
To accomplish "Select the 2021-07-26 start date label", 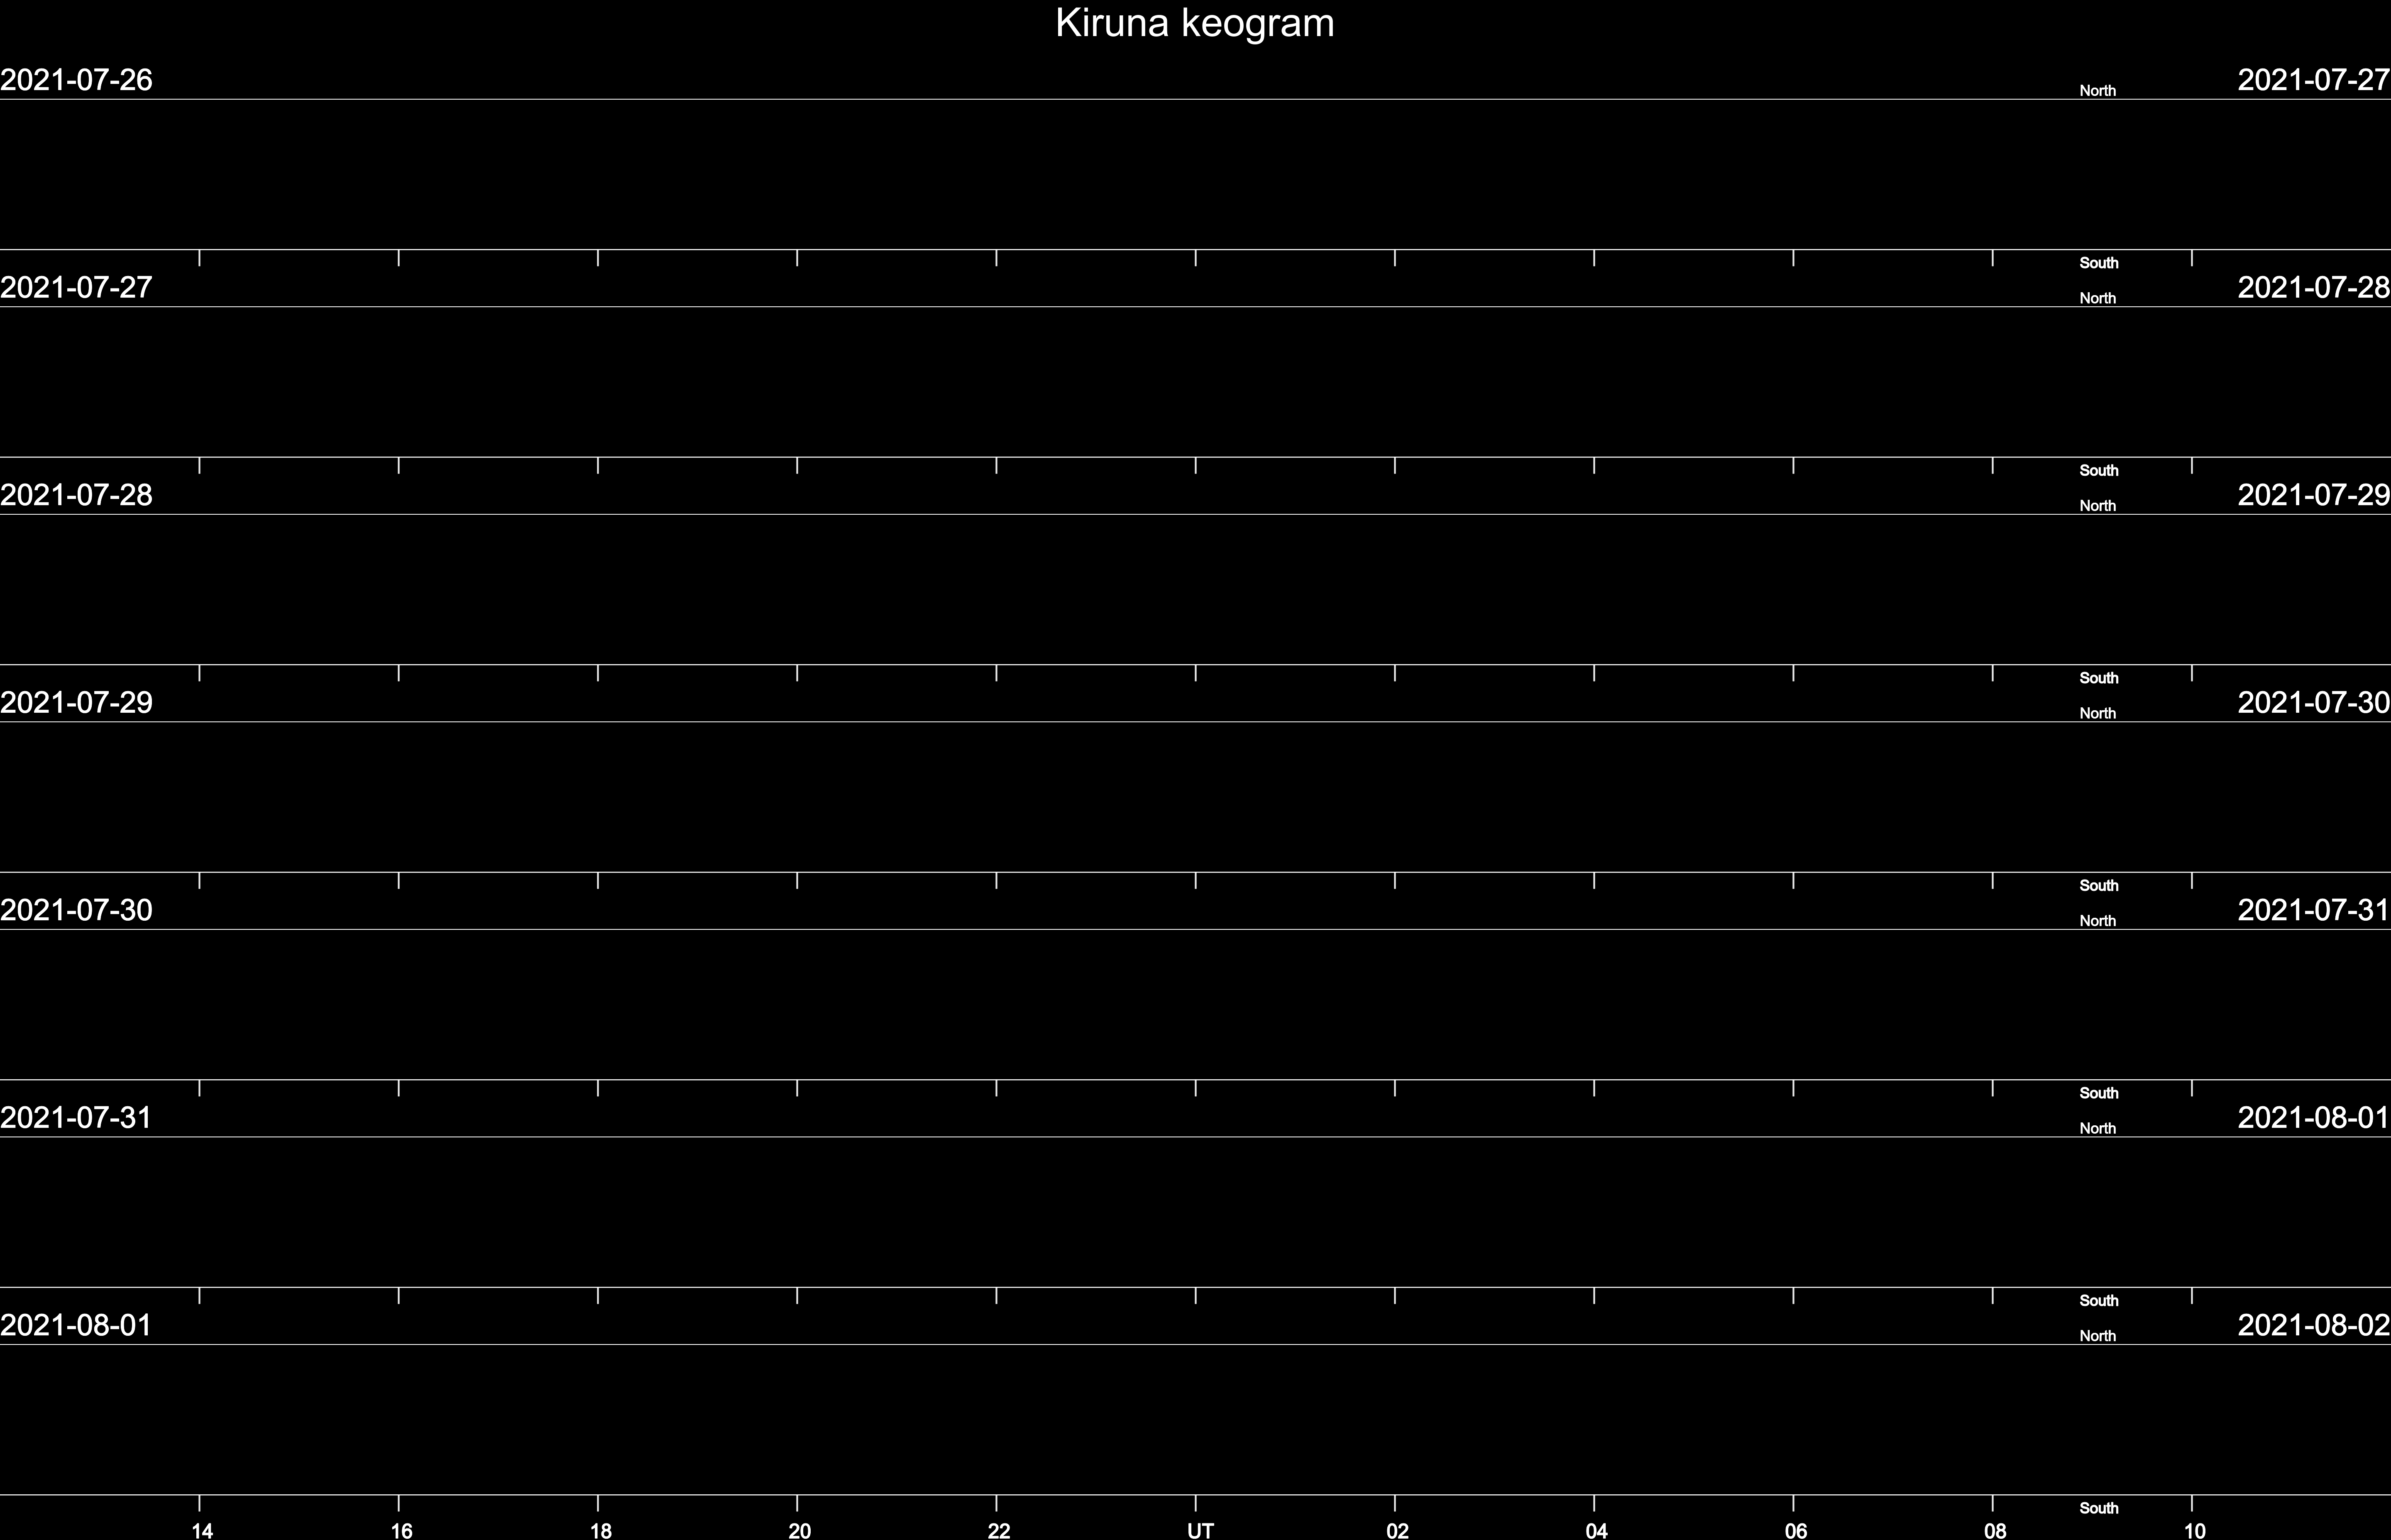I will coord(76,80).
